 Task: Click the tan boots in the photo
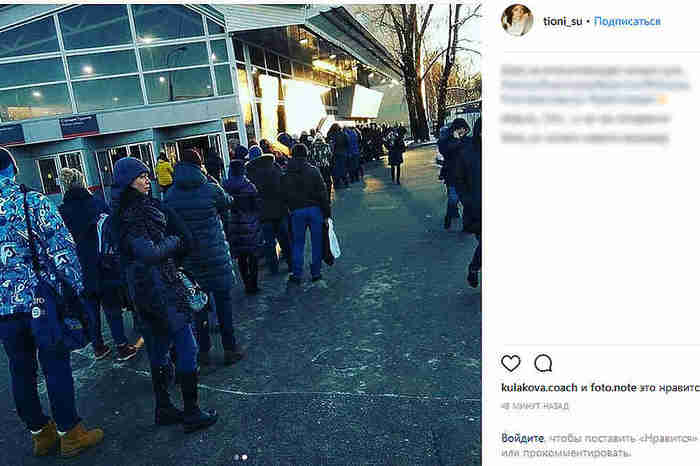pyautogui.click(x=67, y=438)
